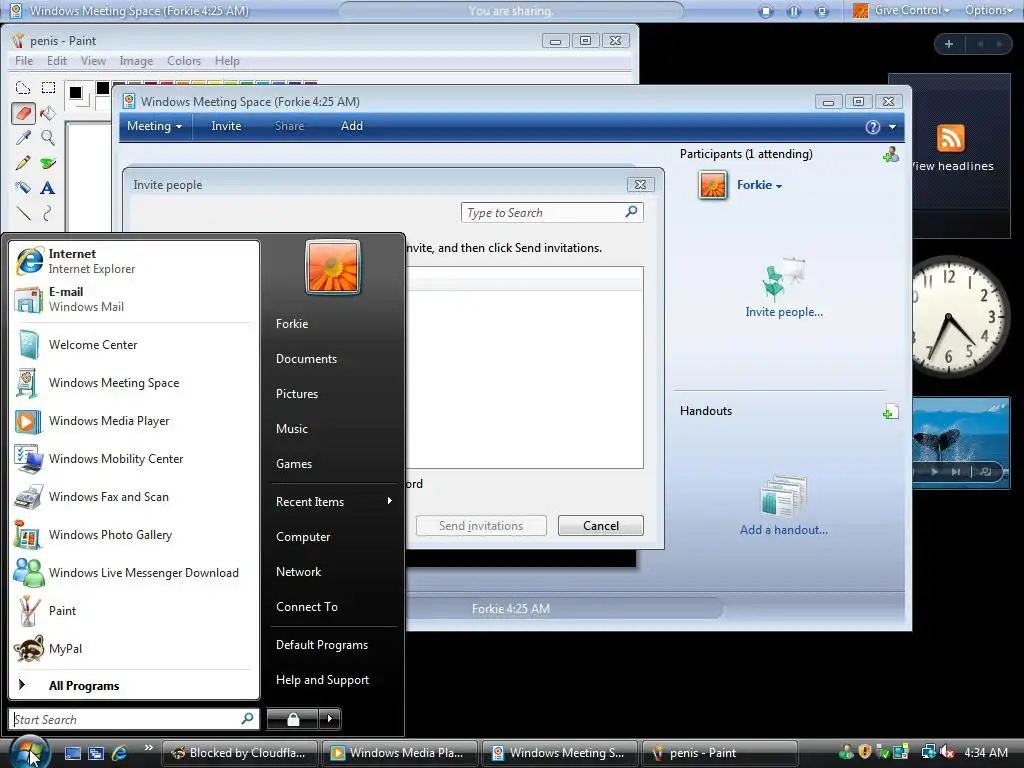1024x768 pixels.
Task: Choose the Airbrush spray tool in Paint
Action: [x=23, y=188]
